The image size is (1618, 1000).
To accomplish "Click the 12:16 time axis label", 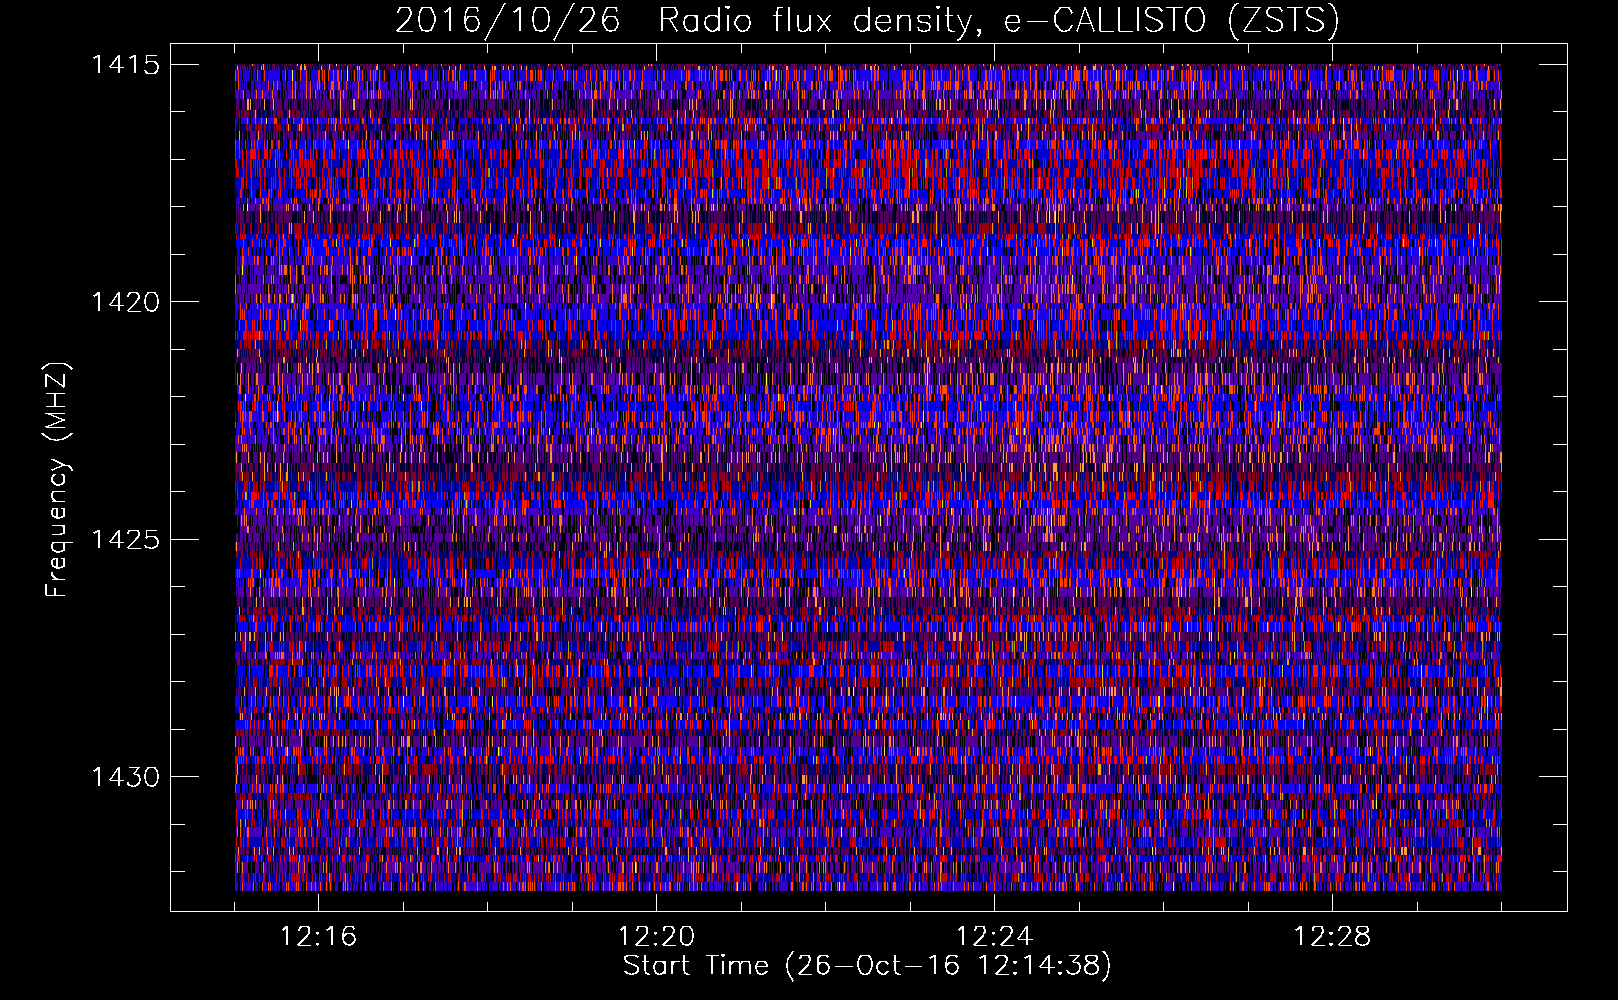I will (318, 937).
